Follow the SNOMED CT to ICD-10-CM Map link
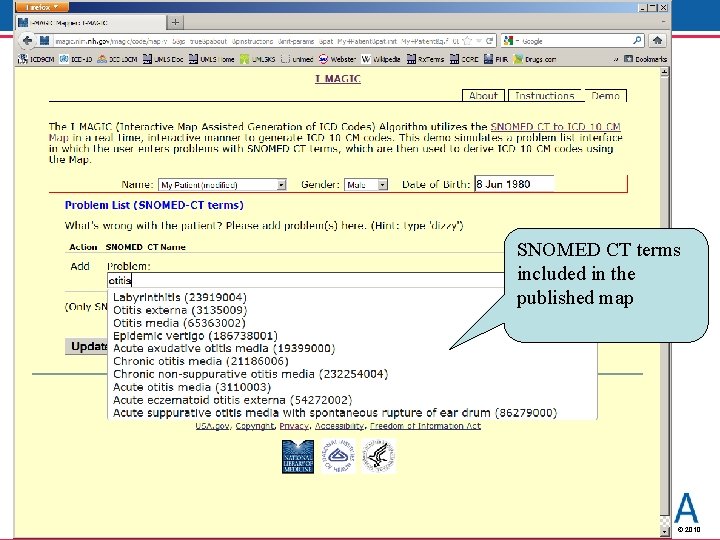720x540 pixels. point(556,127)
